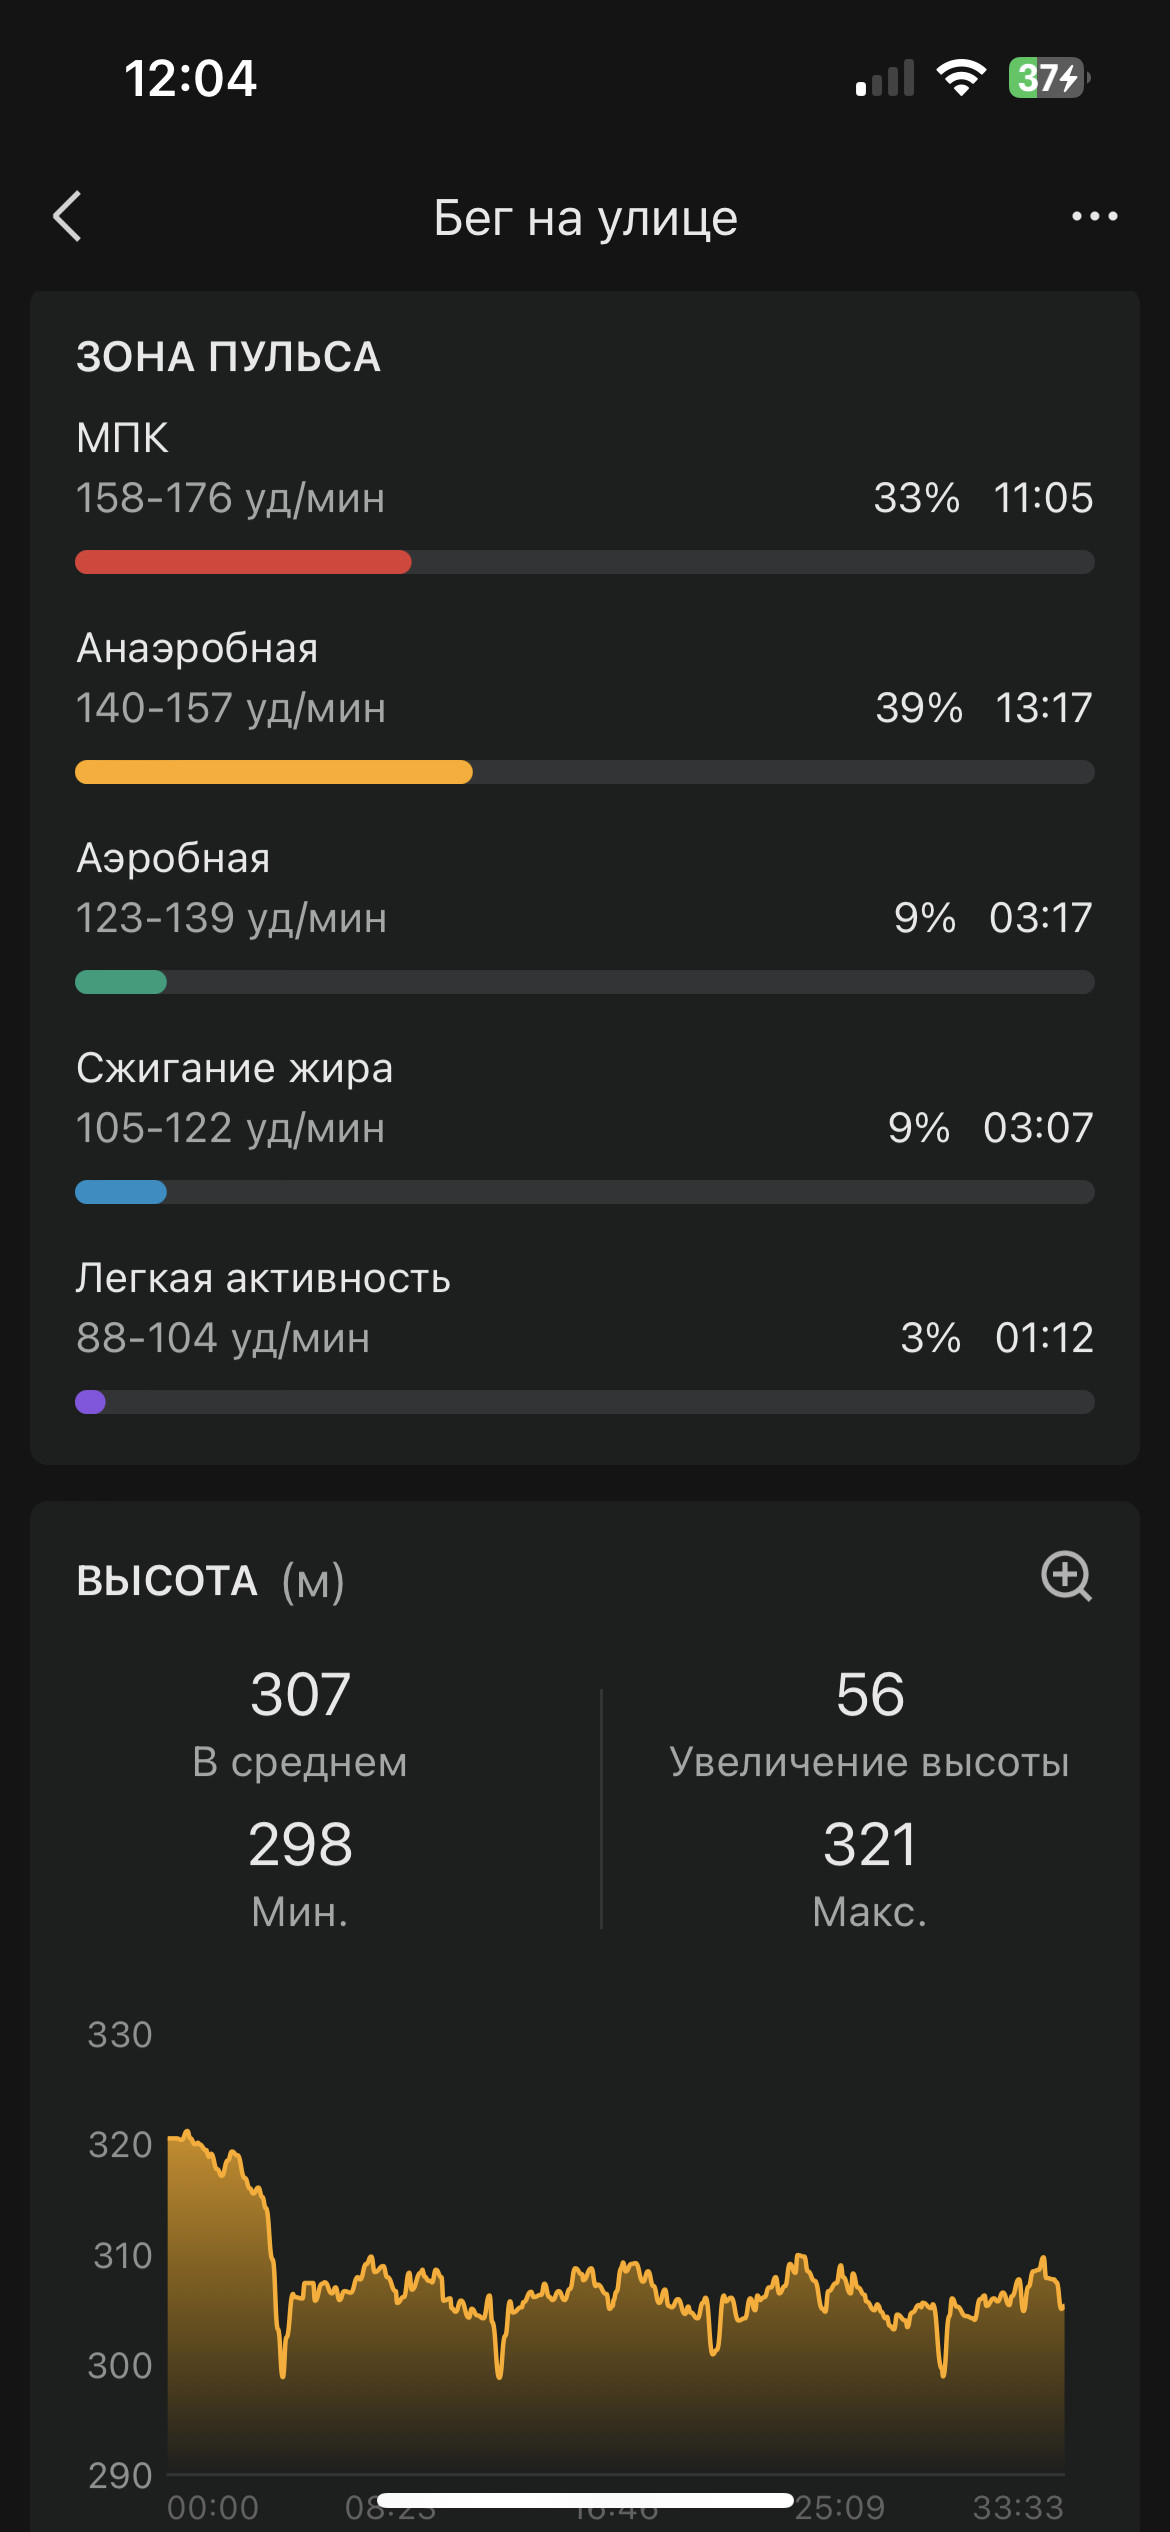
Task: Open the three-dots more options menu
Action: pos(1094,216)
